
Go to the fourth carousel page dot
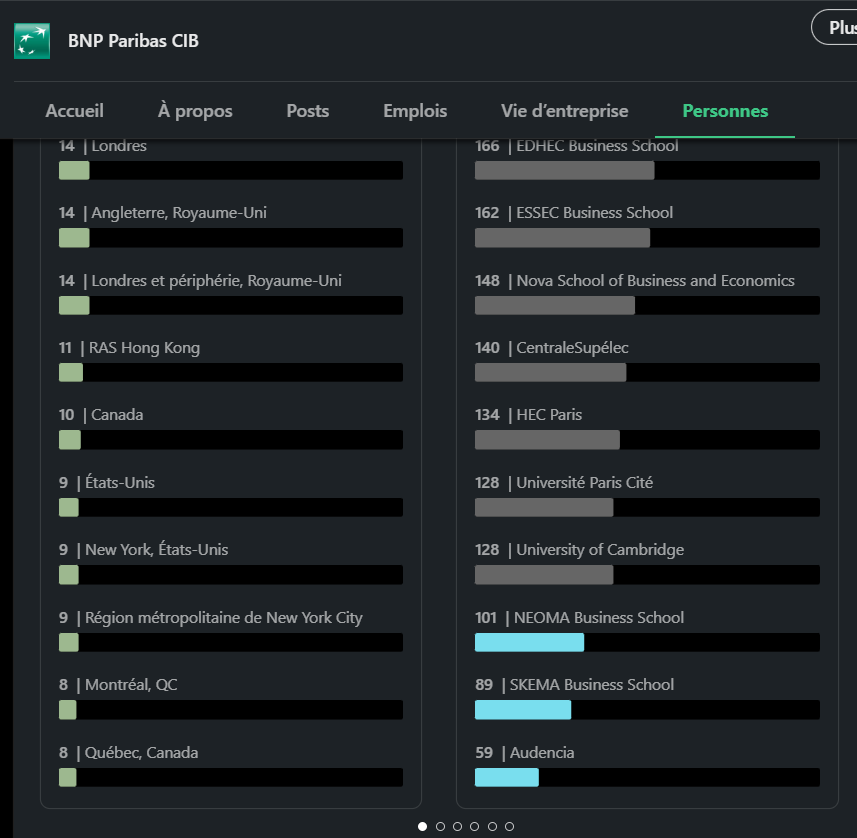point(474,827)
